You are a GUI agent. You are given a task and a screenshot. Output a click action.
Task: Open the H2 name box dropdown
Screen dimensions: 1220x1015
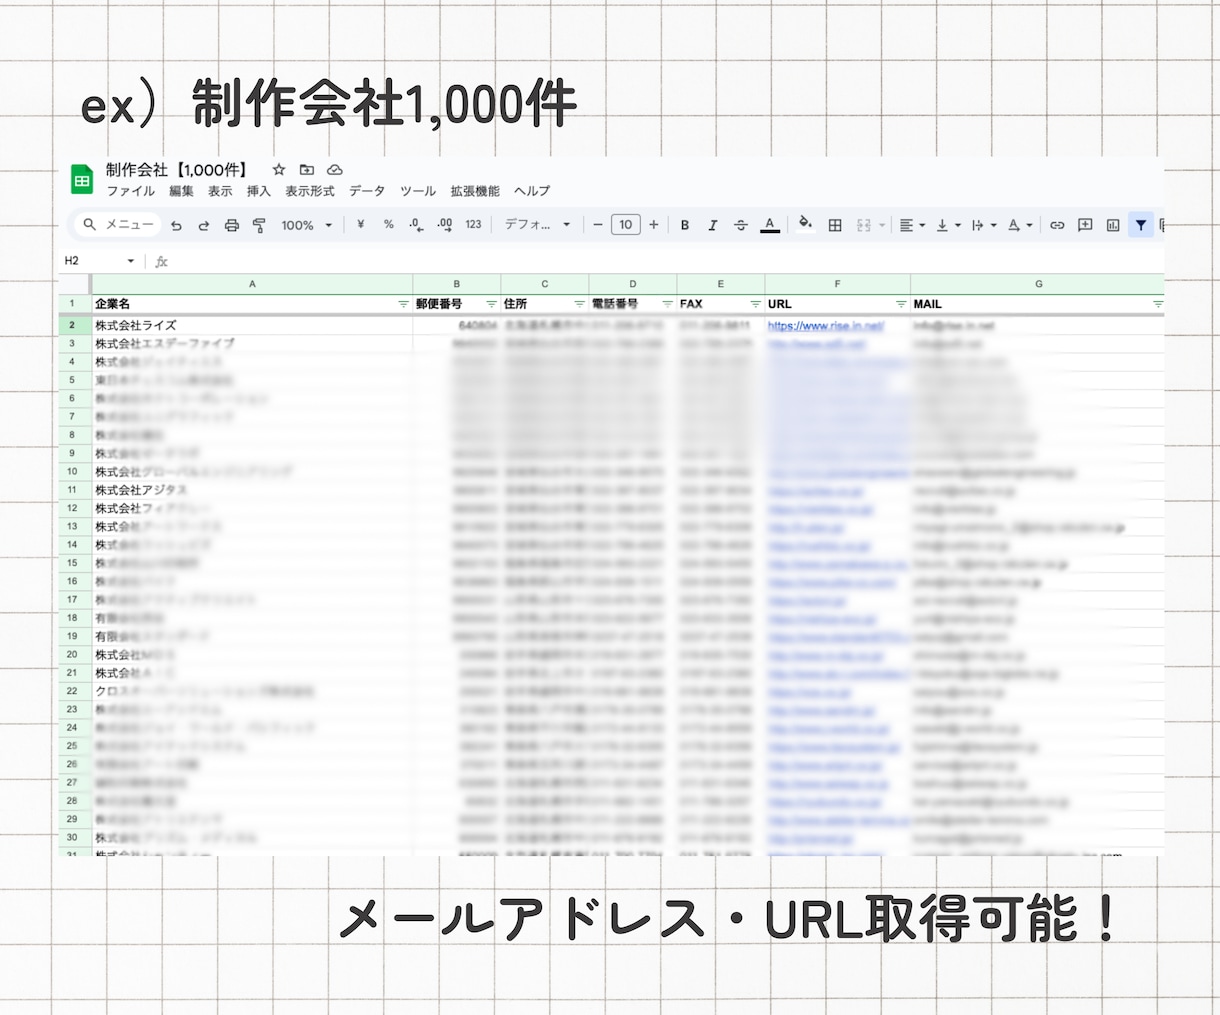click(130, 261)
